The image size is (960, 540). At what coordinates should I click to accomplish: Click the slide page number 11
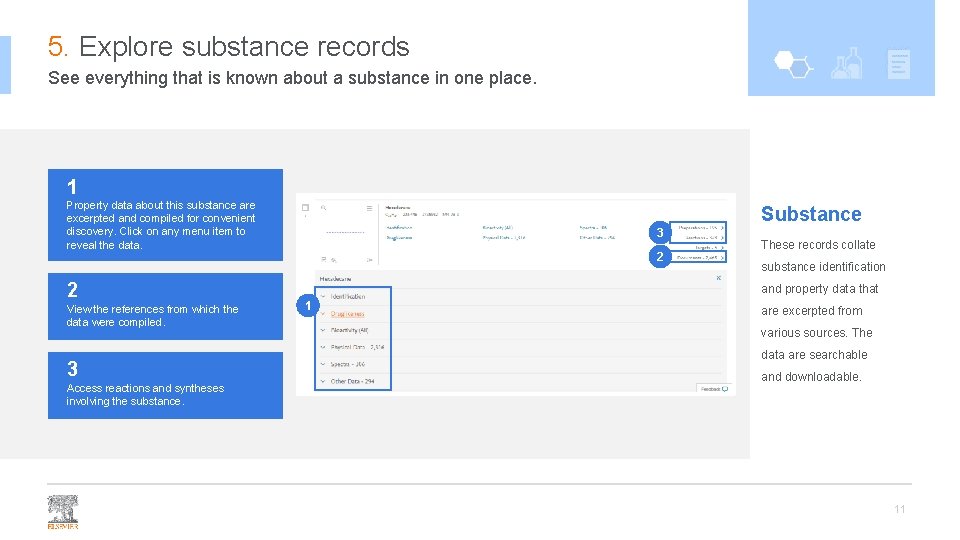coord(899,509)
